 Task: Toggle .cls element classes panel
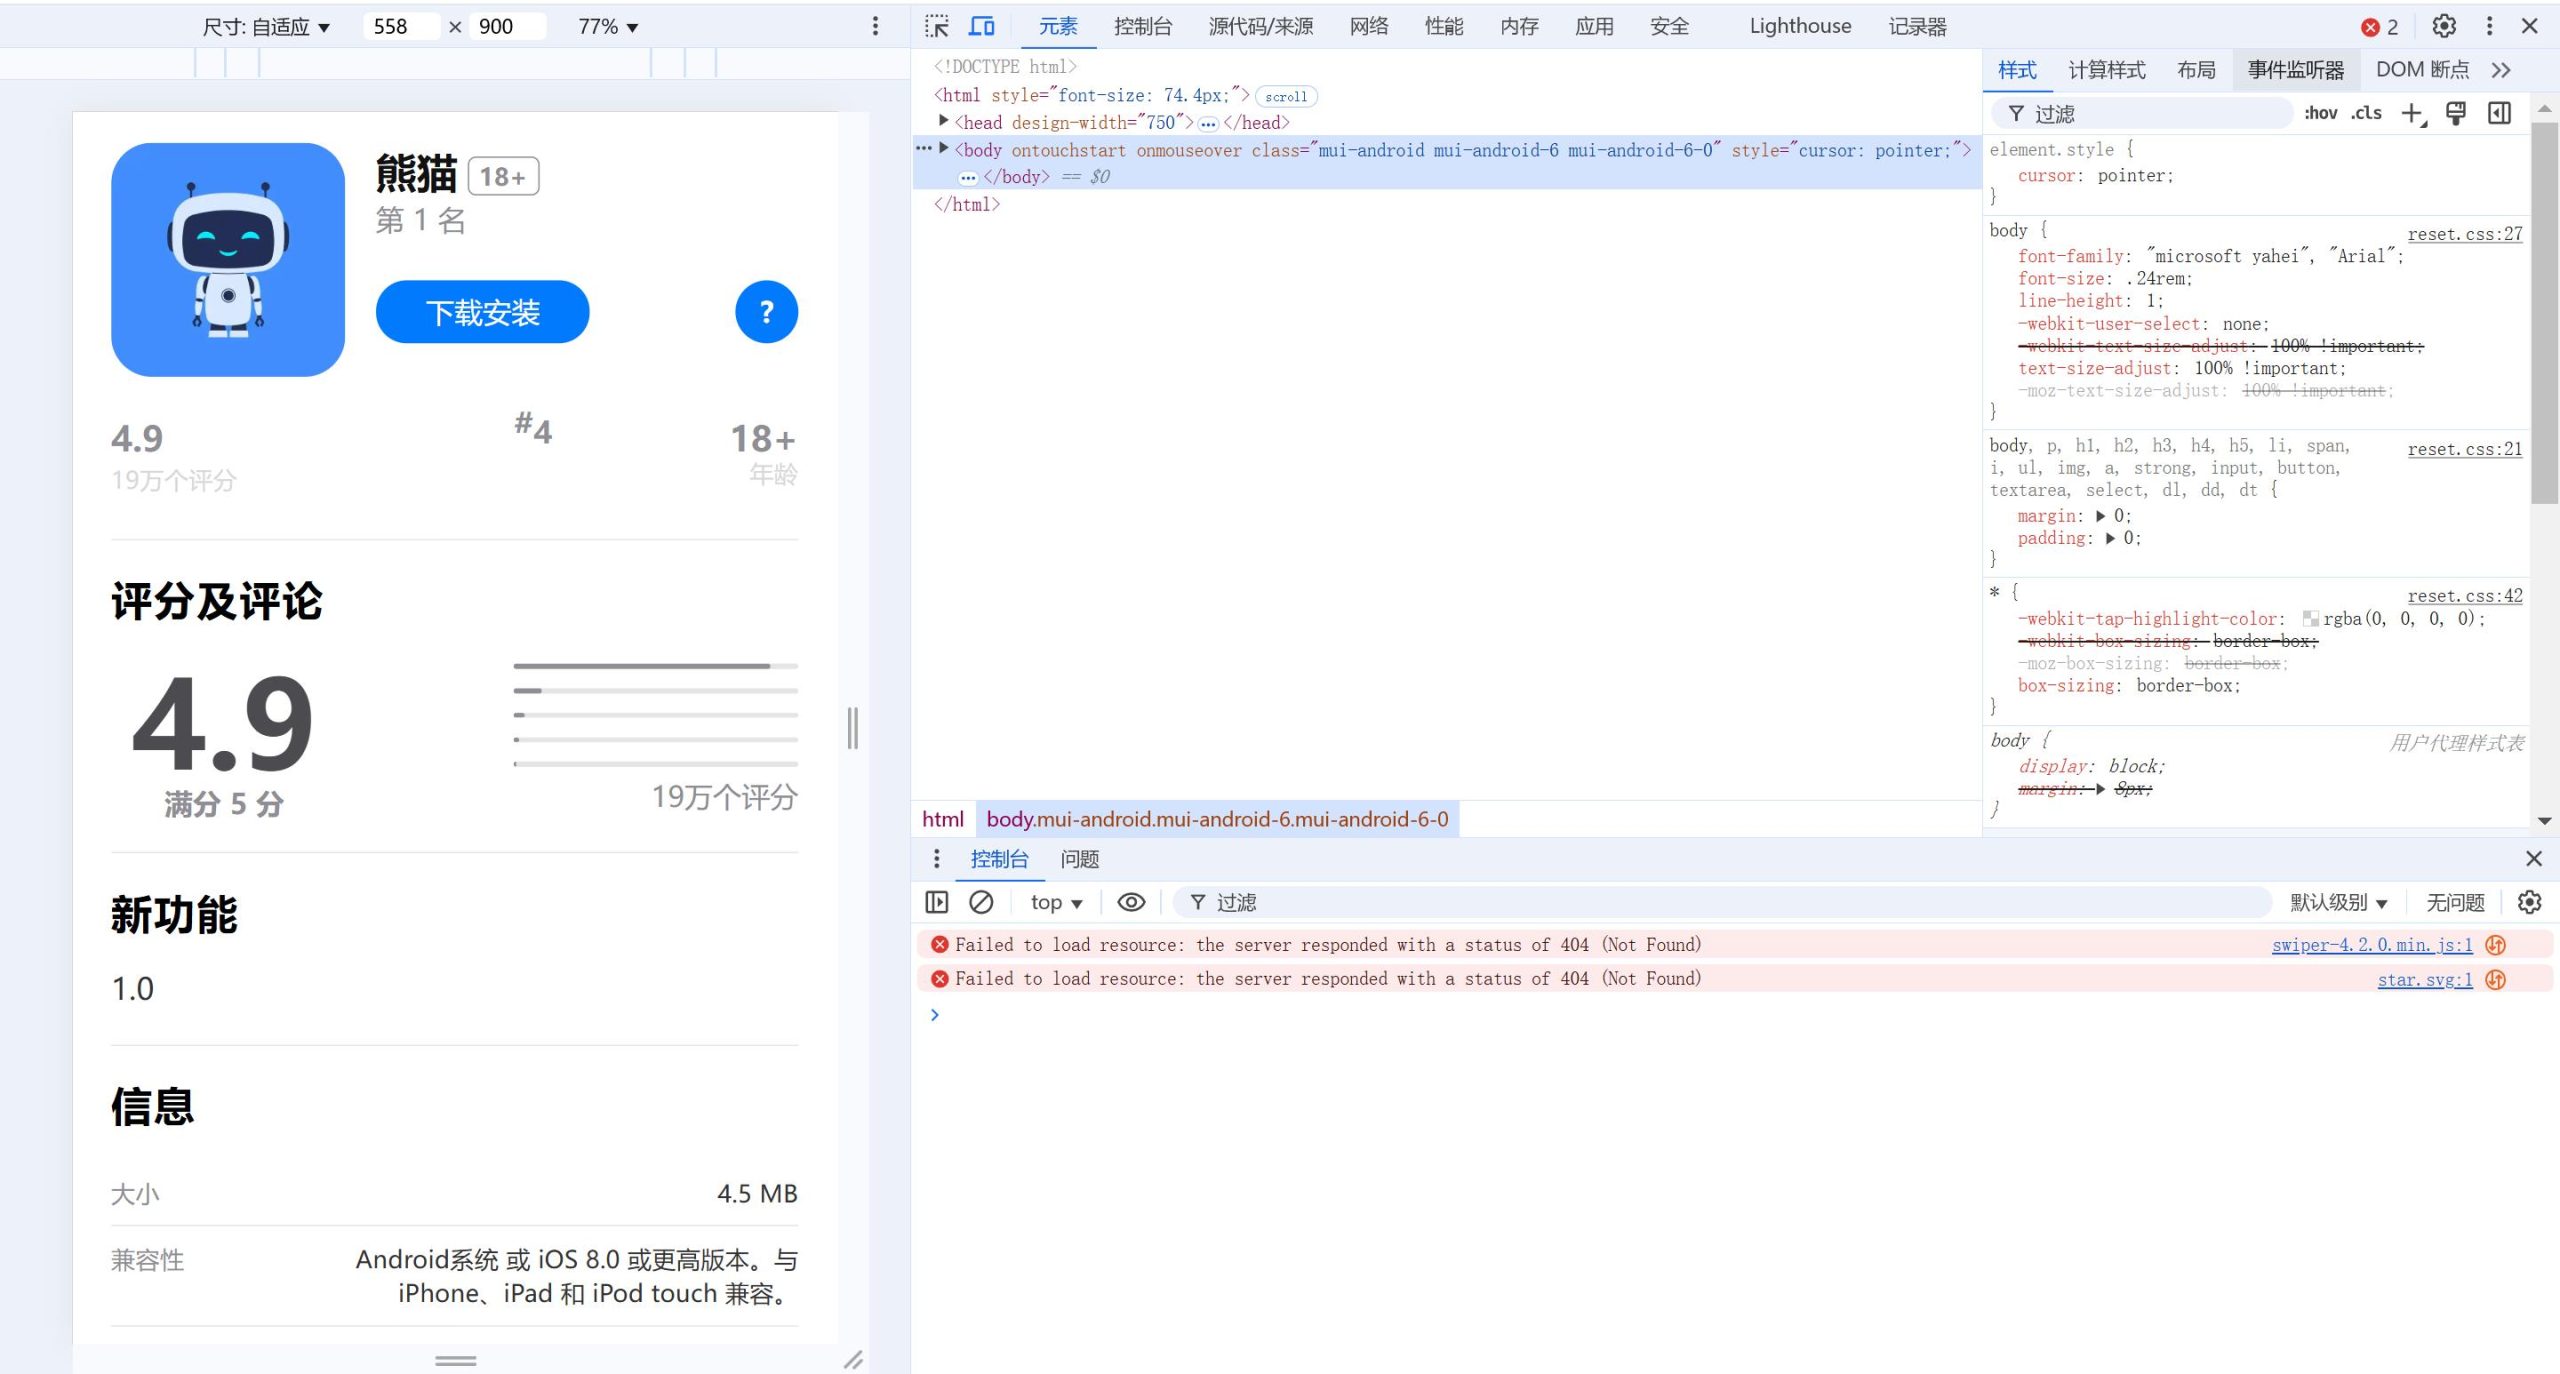point(2366,113)
